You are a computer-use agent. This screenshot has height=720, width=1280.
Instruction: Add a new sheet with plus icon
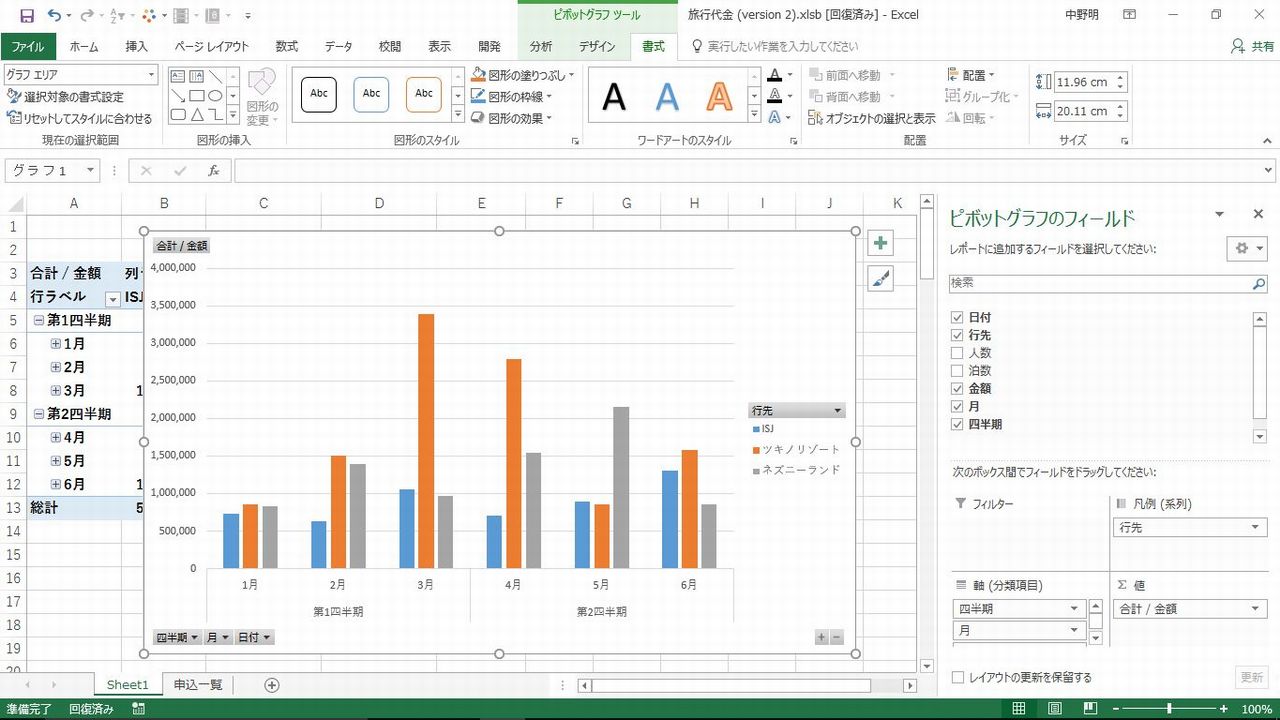coord(271,685)
